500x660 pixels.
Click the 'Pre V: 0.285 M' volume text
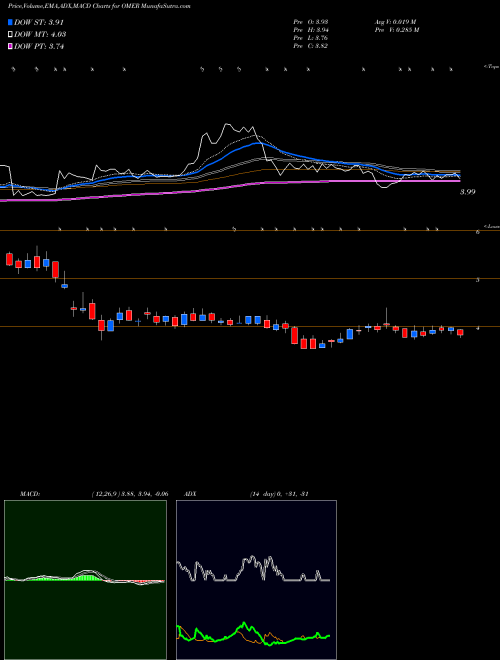coord(396,30)
